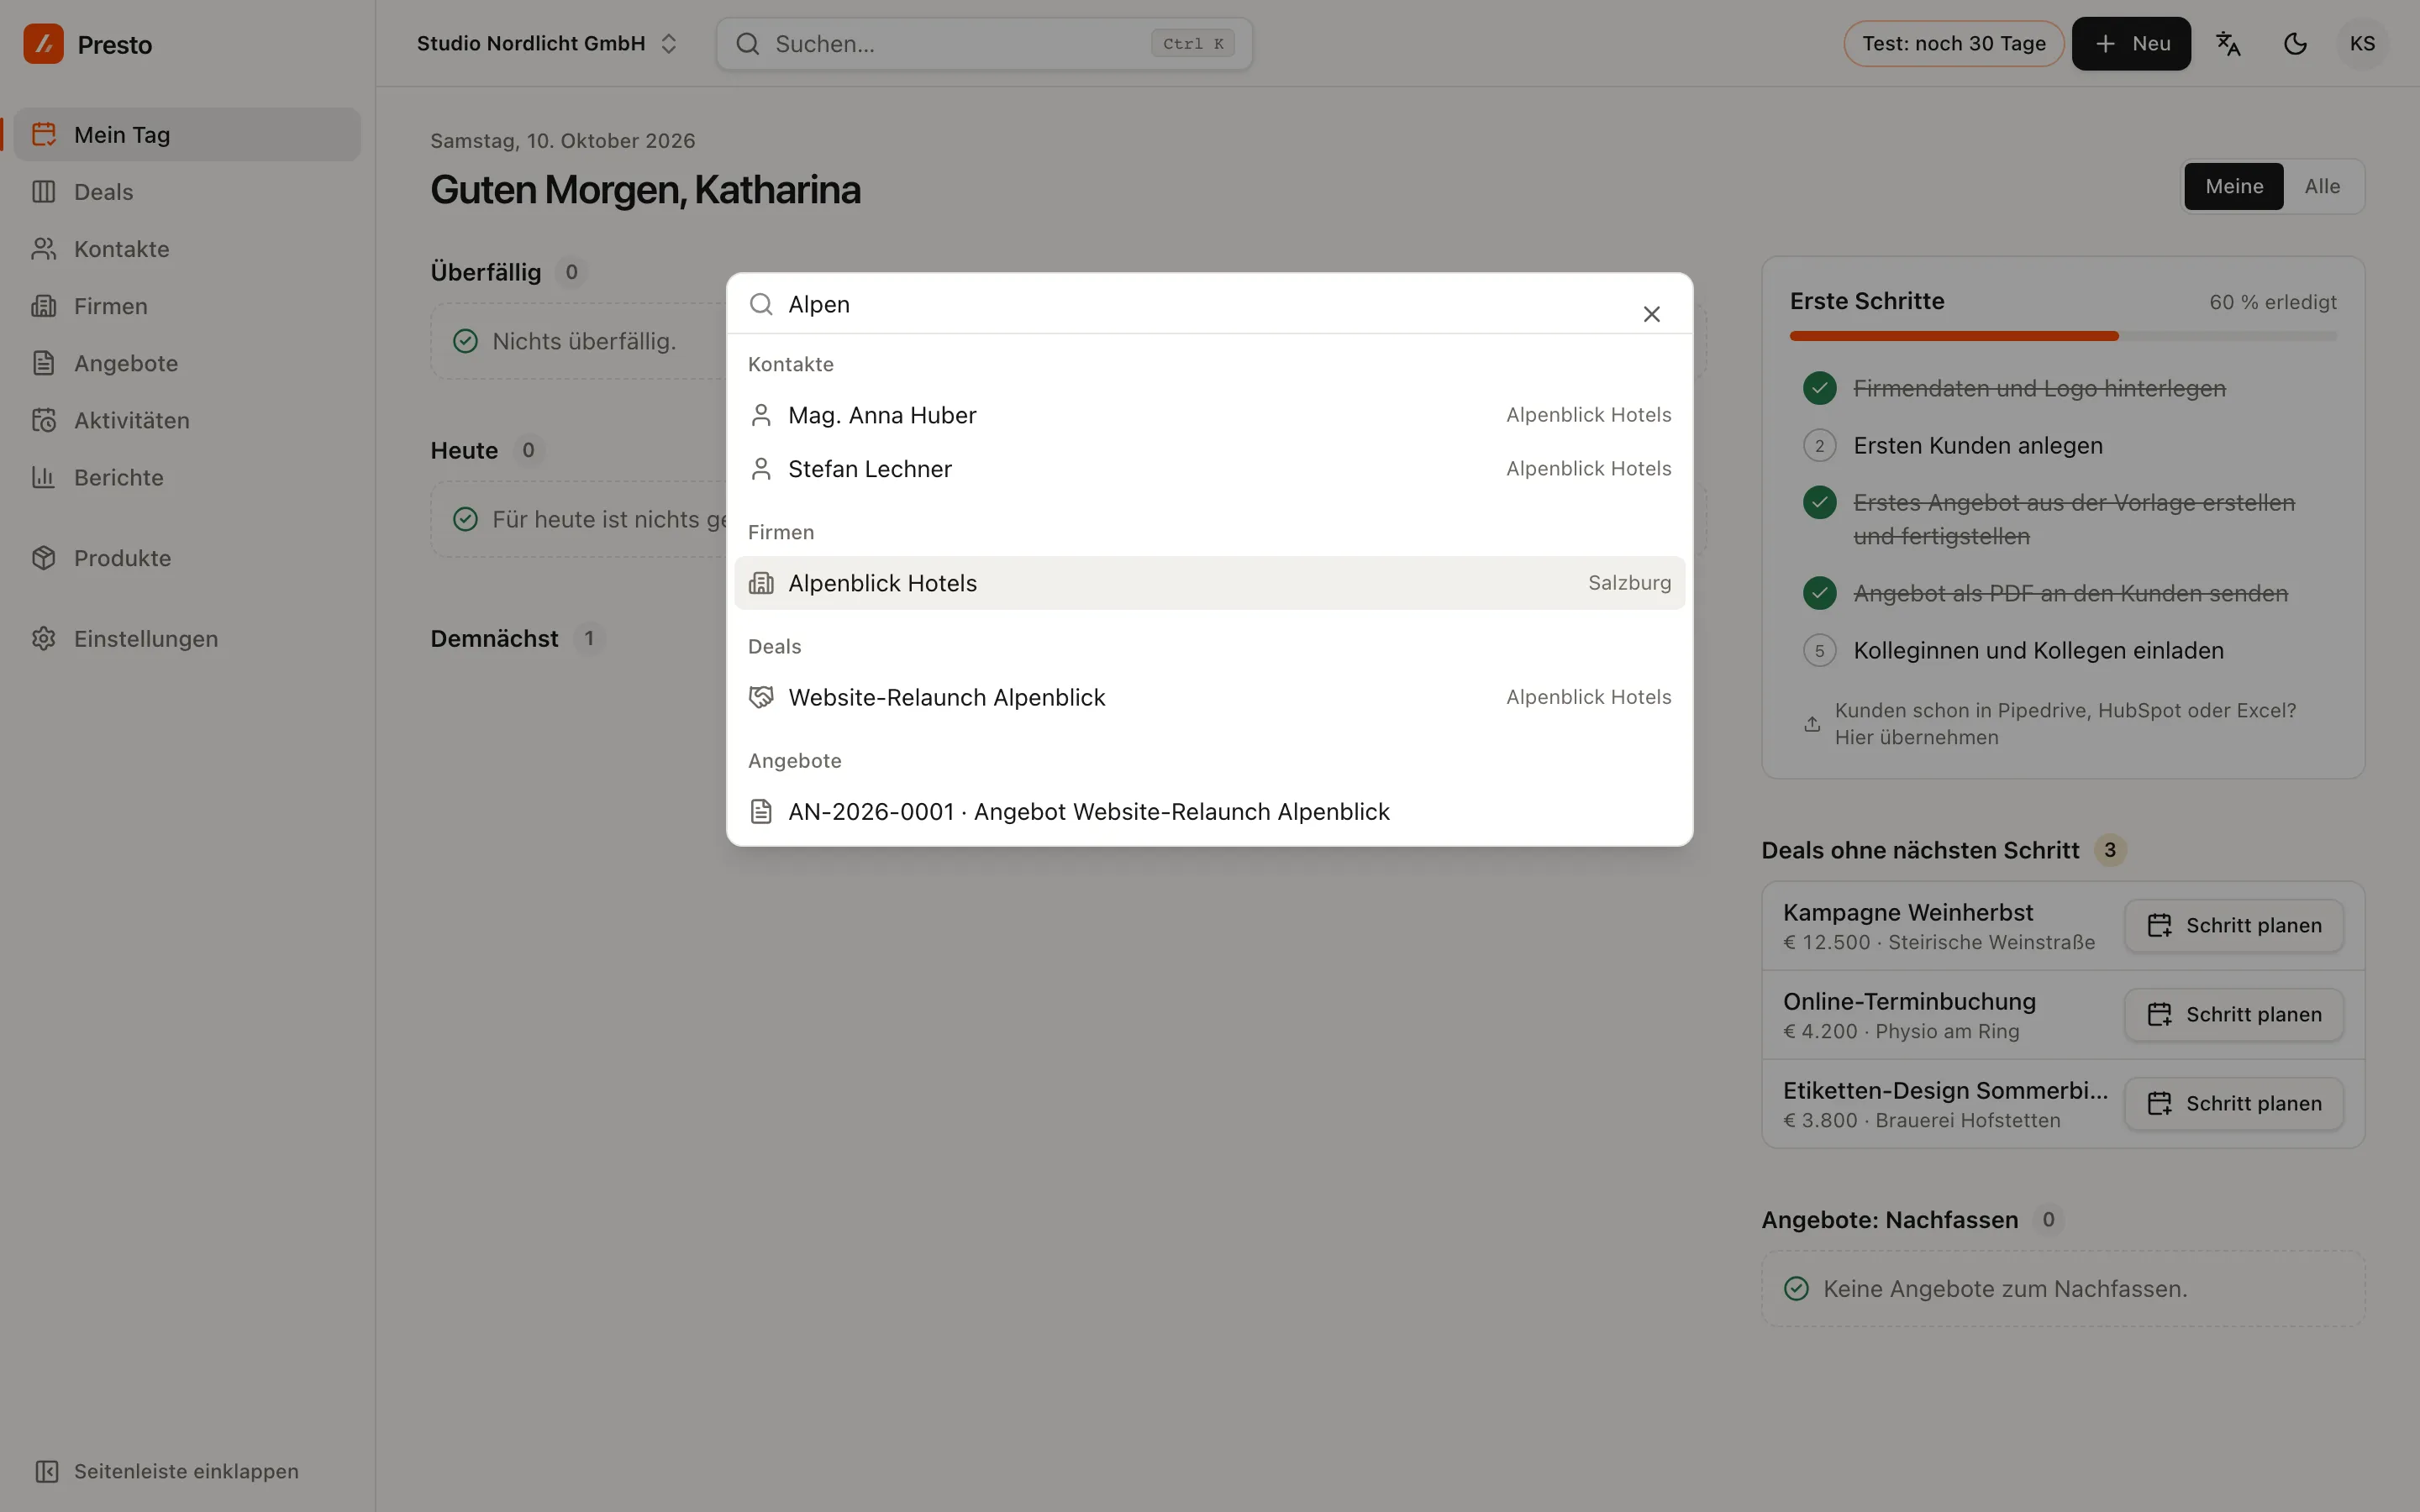Toggle Firmendaten und Logo hinterlegen checkmark
Viewport: 2420px width, 1512px height.
click(1819, 388)
